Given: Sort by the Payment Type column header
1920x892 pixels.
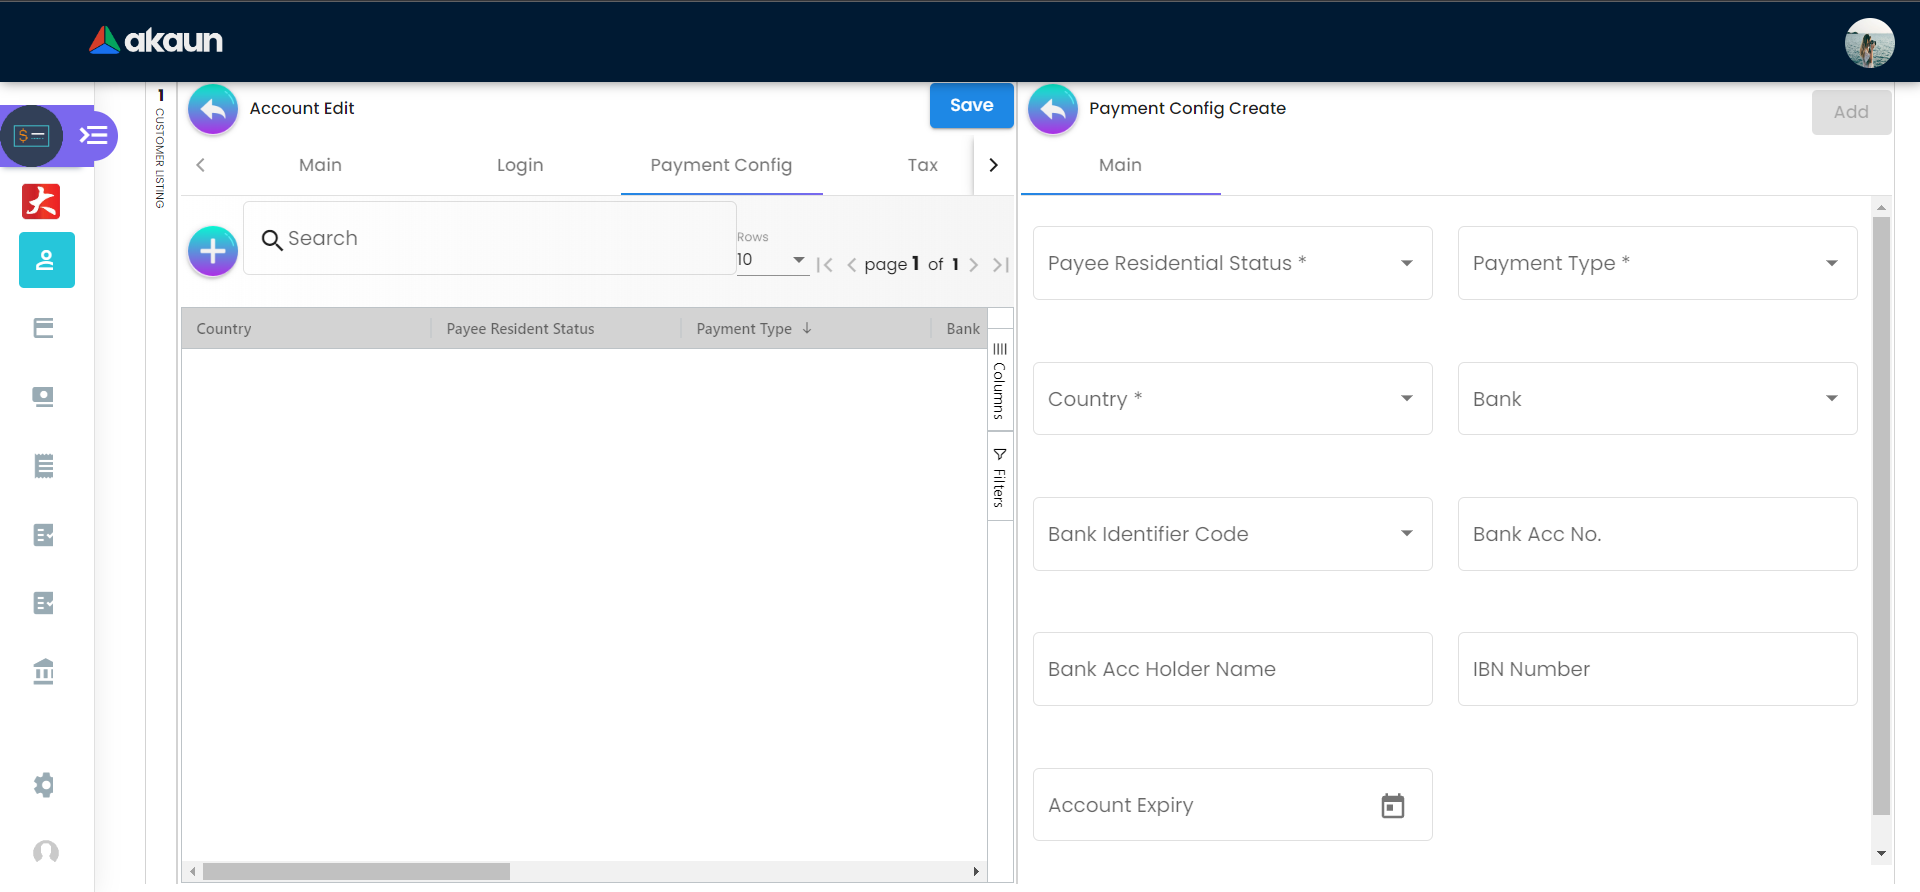Looking at the screenshot, I should tap(744, 329).
